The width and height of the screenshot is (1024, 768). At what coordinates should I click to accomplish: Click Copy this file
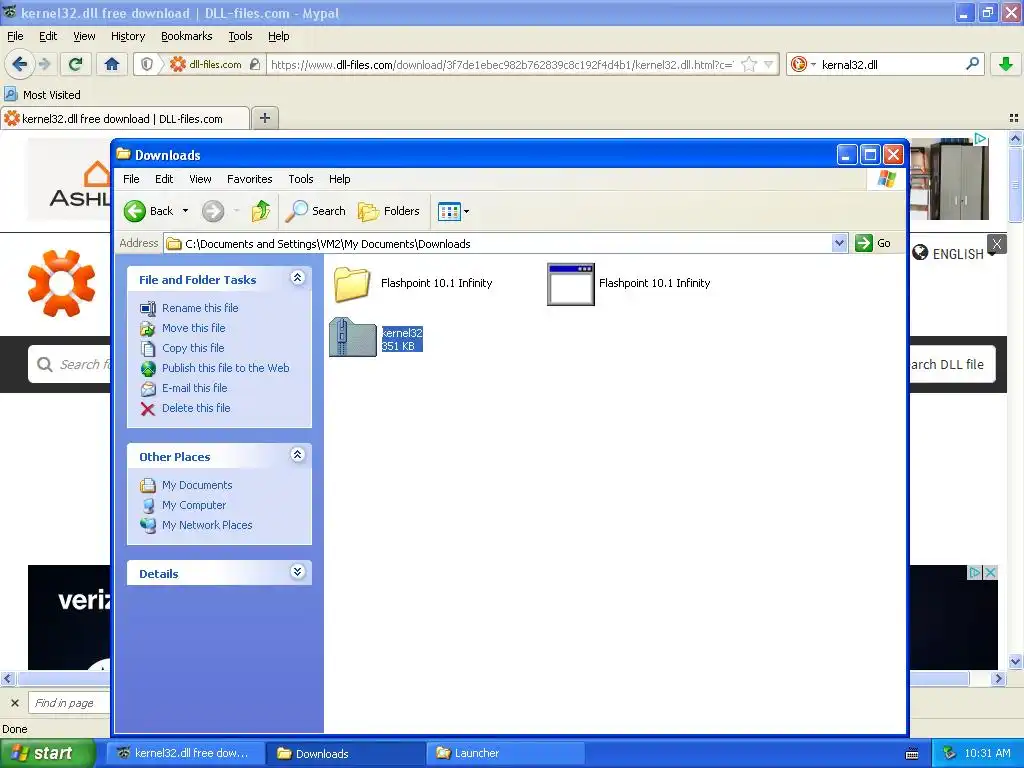point(193,348)
